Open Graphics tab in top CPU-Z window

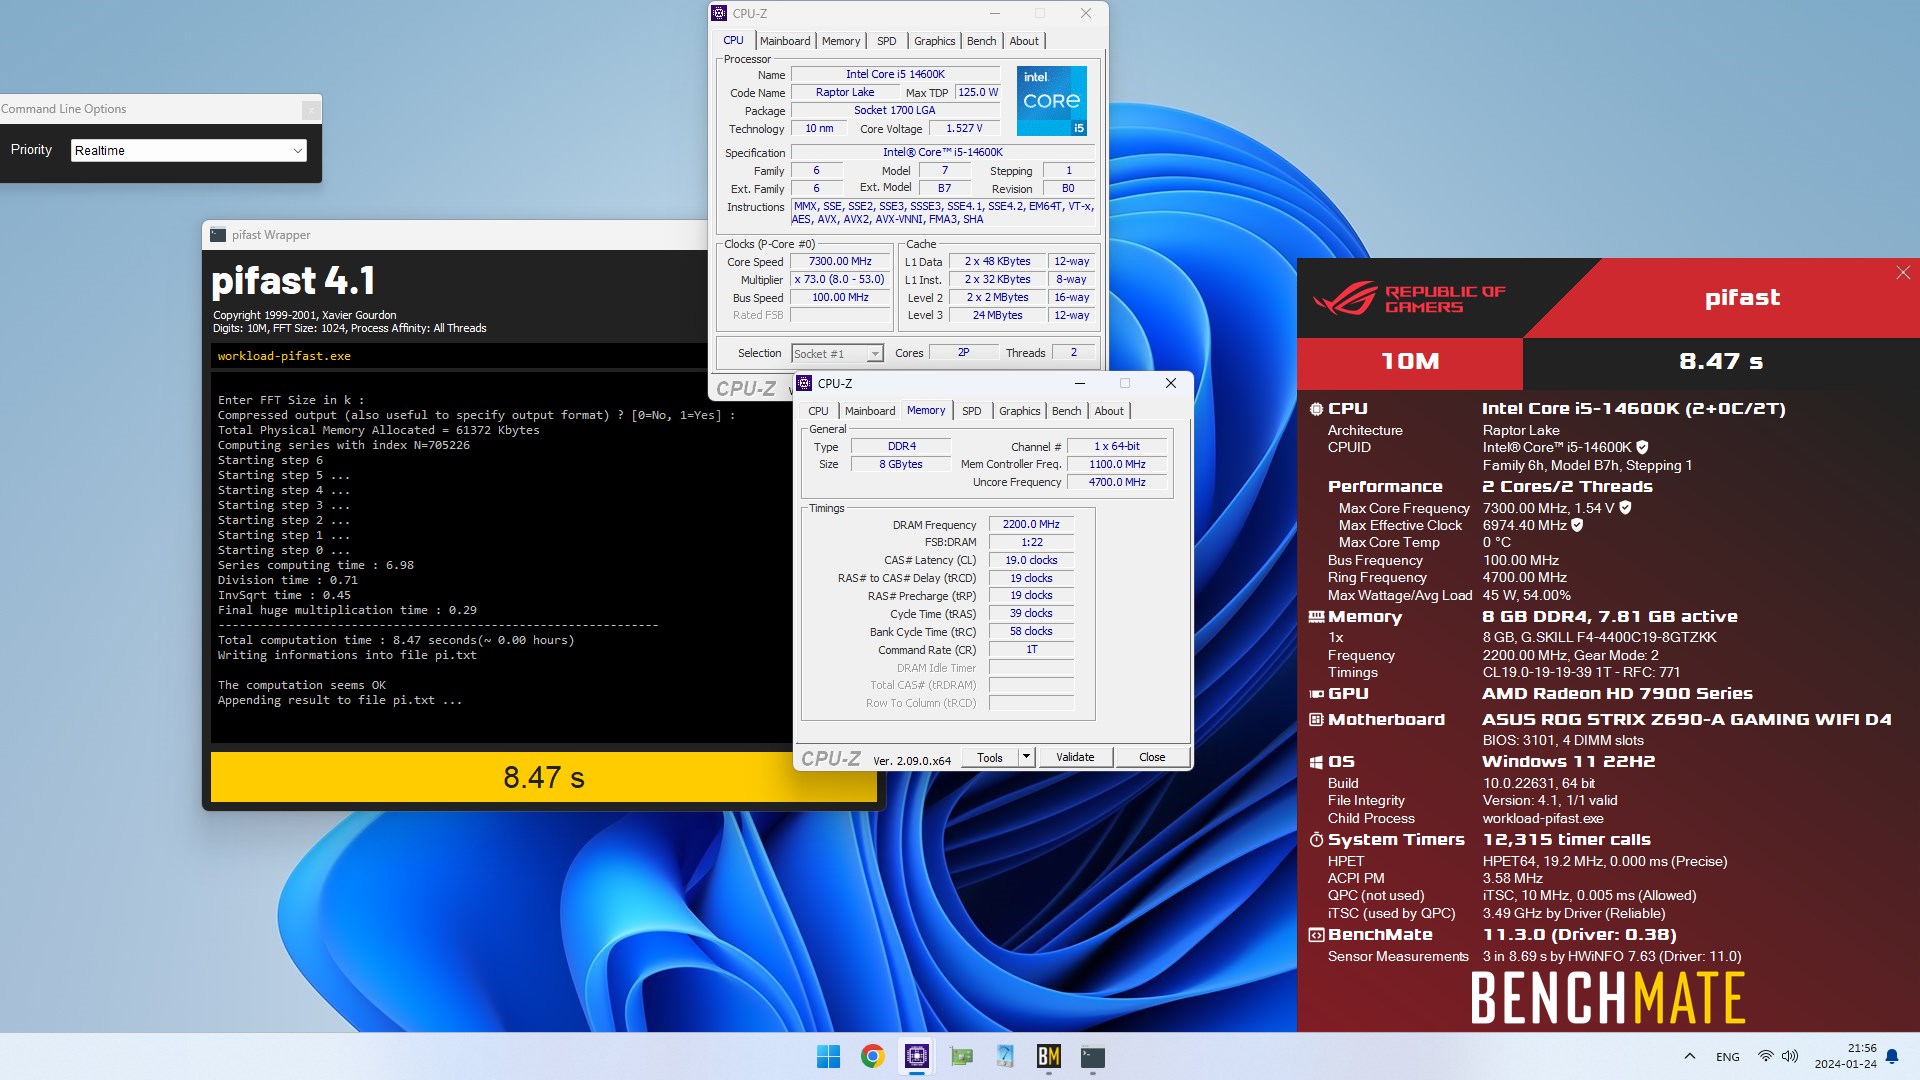click(935, 41)
